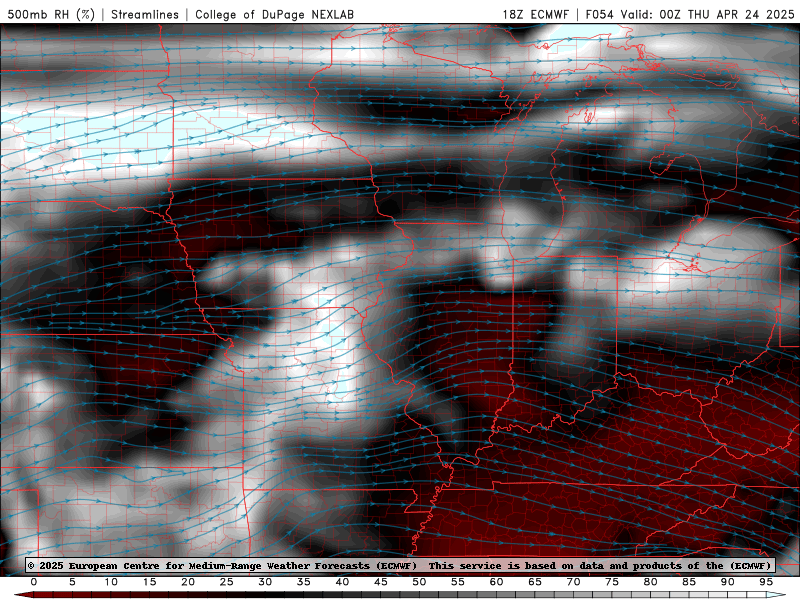Select the '95' value on color scale
The width and height of the screenshot is (800, 600).
pos(766,582)
